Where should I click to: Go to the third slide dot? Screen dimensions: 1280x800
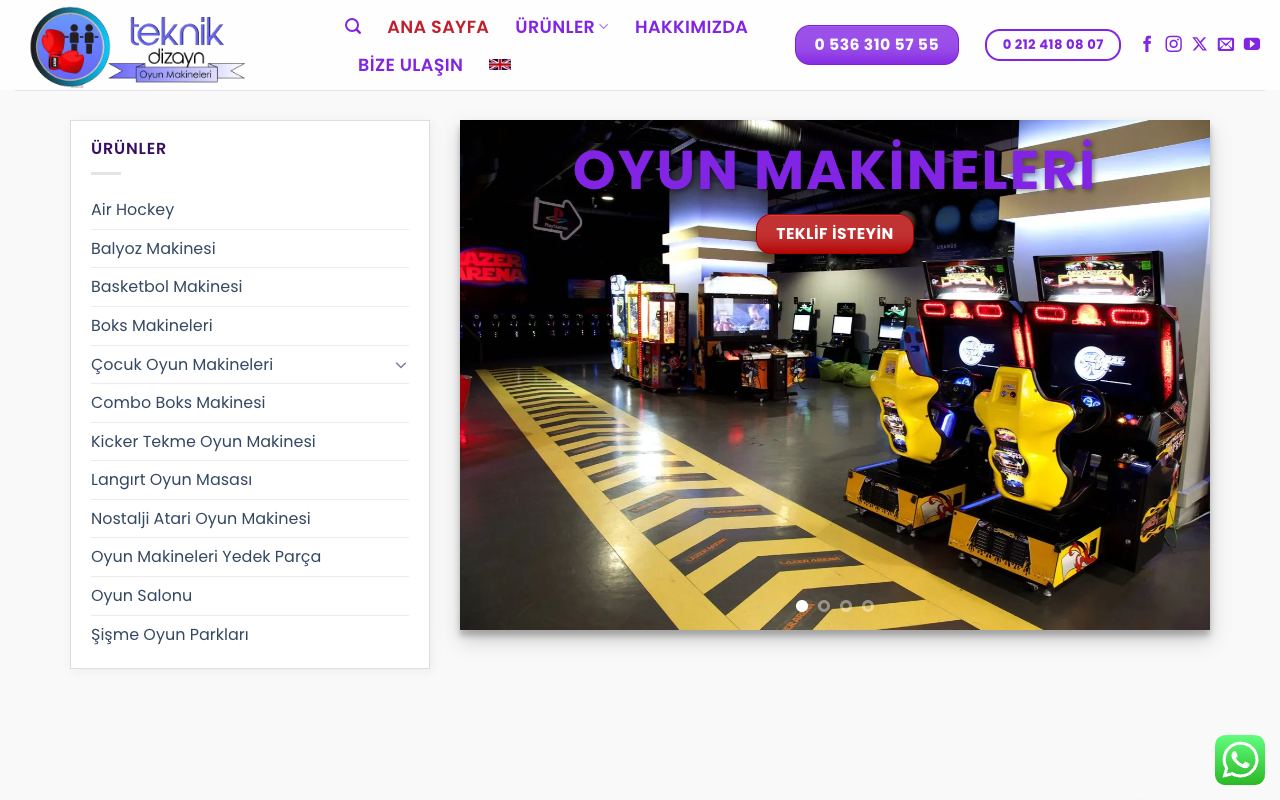click(x=846, y=606)
